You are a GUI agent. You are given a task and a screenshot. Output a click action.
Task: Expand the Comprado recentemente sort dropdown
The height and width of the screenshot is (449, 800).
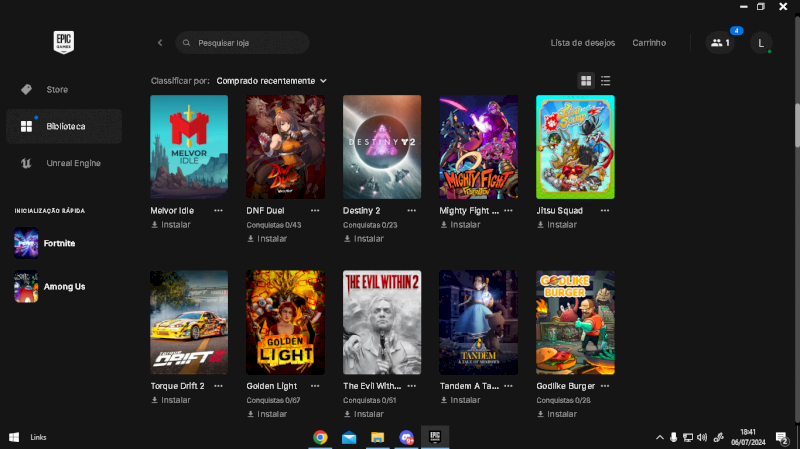[x=271, y=81]
